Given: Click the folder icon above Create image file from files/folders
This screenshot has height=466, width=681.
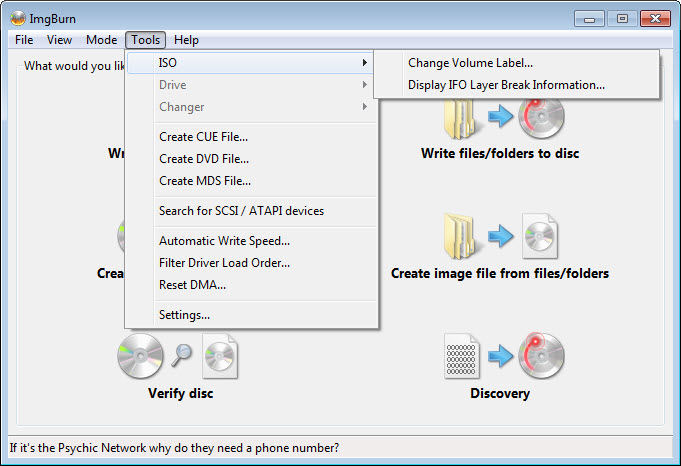Looking at the screenshot, I should coord(460,236).
